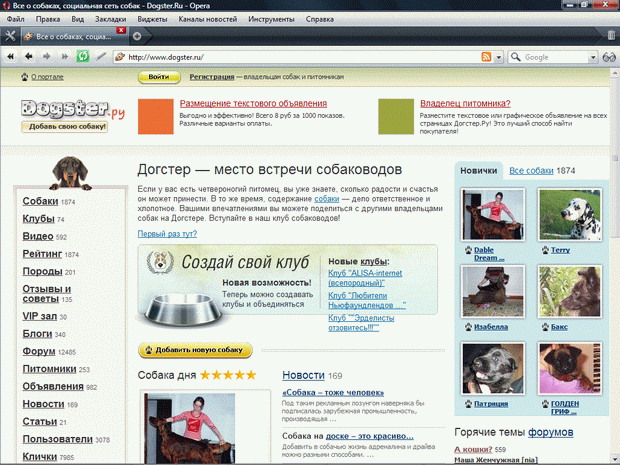
Task: Click paw icon next to Terry
Action: [545, 250]
